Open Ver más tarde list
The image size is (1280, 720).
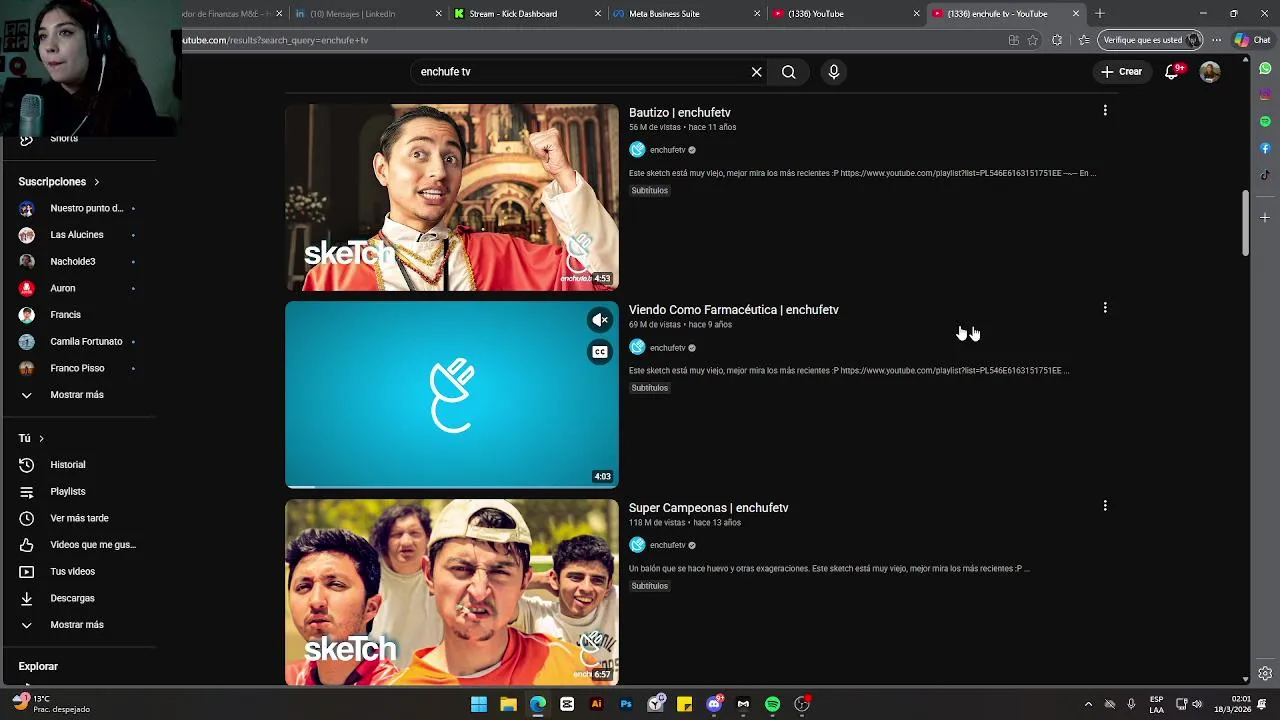pos(78,518)
